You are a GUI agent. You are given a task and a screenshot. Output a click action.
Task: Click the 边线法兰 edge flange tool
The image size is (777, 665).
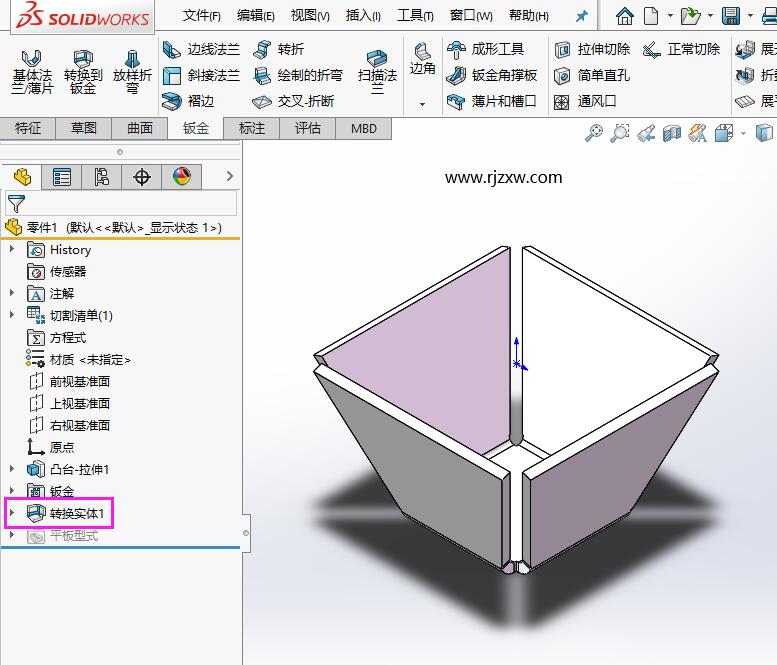pos(201,49)
